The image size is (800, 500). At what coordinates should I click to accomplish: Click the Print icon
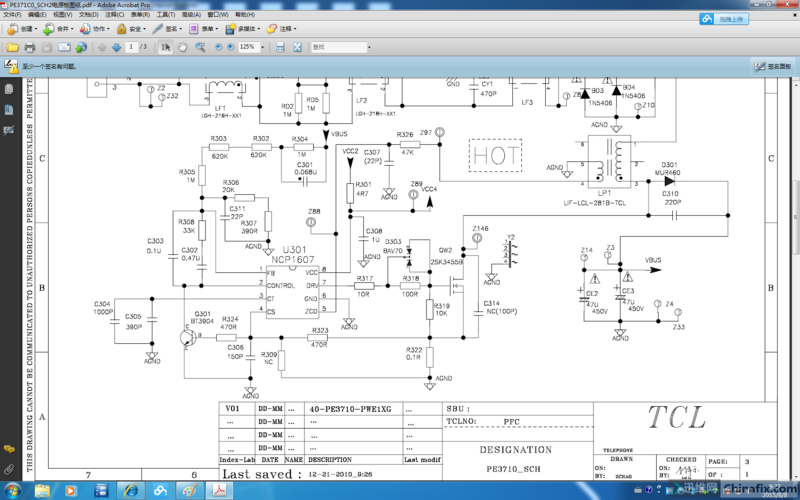click(x=30, y=47)
